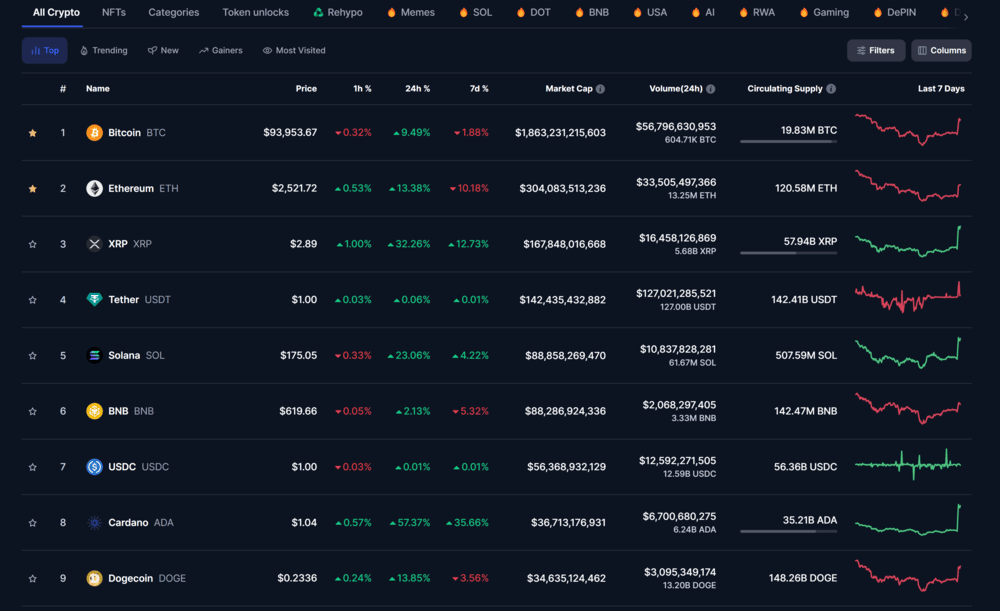The height and width of the screenshot is (611, 1000).
Task: Open the BNB category tab
Action: 591,12
